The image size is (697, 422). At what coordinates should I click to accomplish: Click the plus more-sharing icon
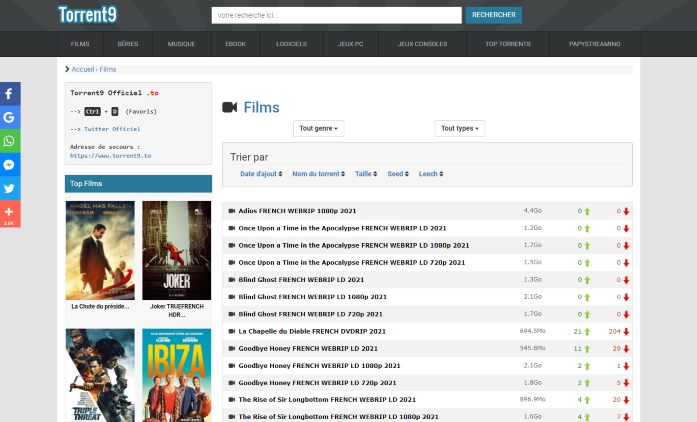click(9, 212)
